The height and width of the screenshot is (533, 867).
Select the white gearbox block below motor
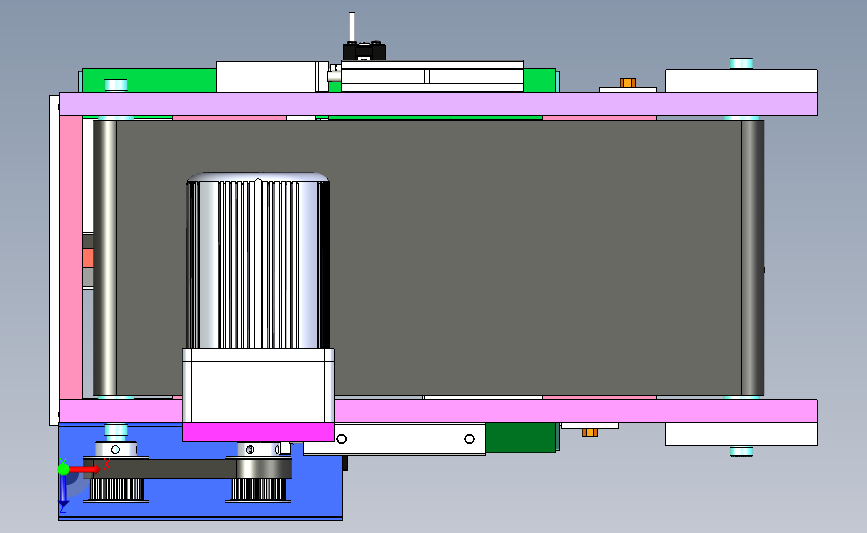[x=258, y=386]
